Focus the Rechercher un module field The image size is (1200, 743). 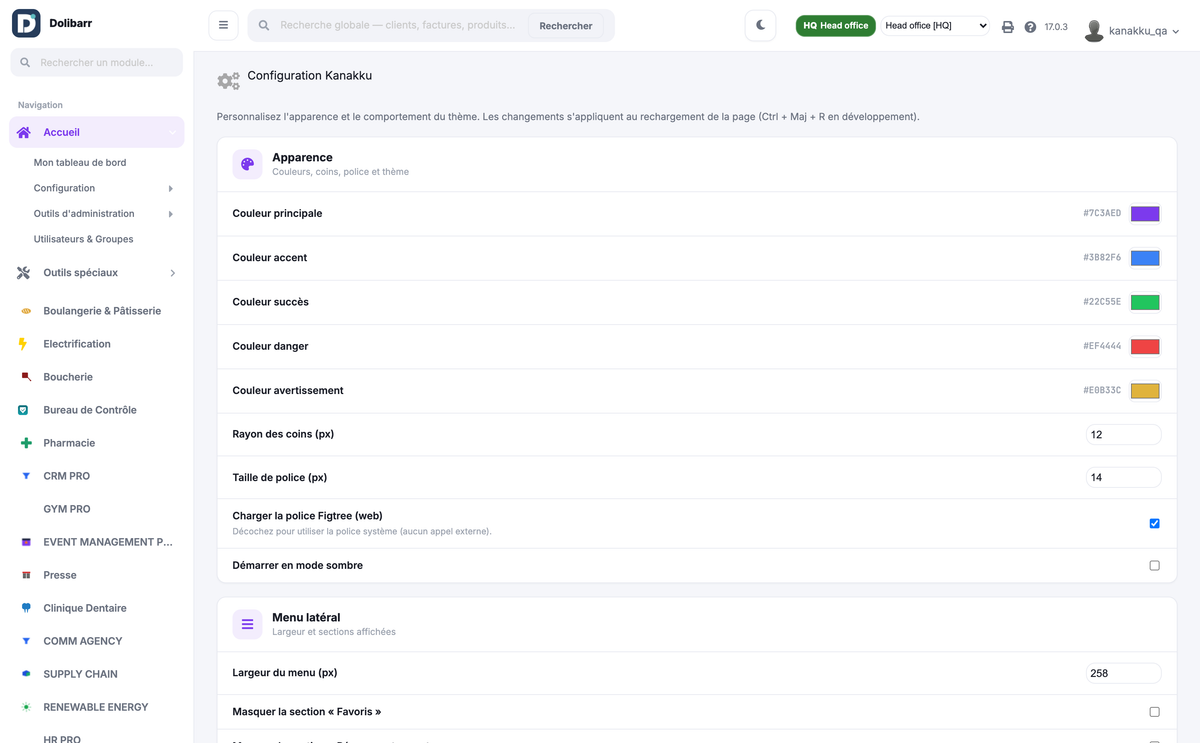(97, 62)
